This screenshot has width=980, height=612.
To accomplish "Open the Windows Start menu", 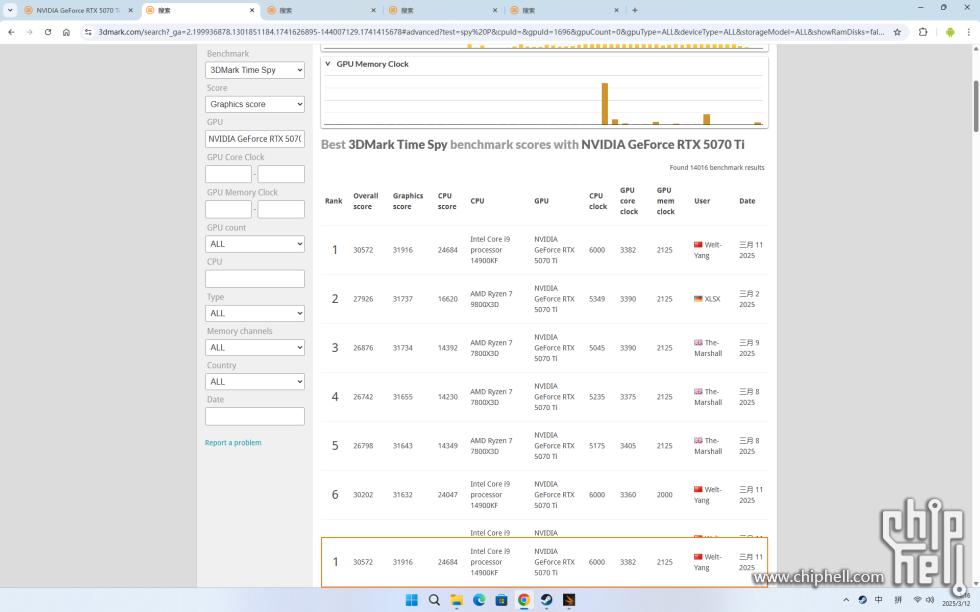I will point(411,600).
